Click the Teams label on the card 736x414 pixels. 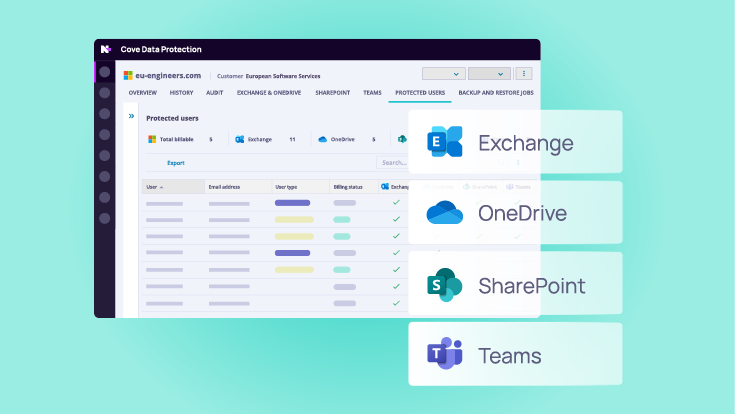click(x=510, y=356)
